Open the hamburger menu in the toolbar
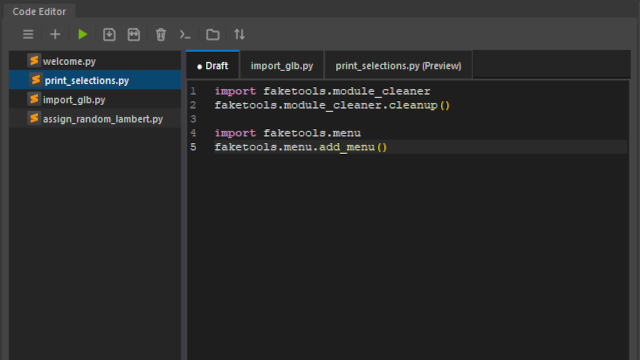The width and height of the screenshot is (640, 360). 28,34
